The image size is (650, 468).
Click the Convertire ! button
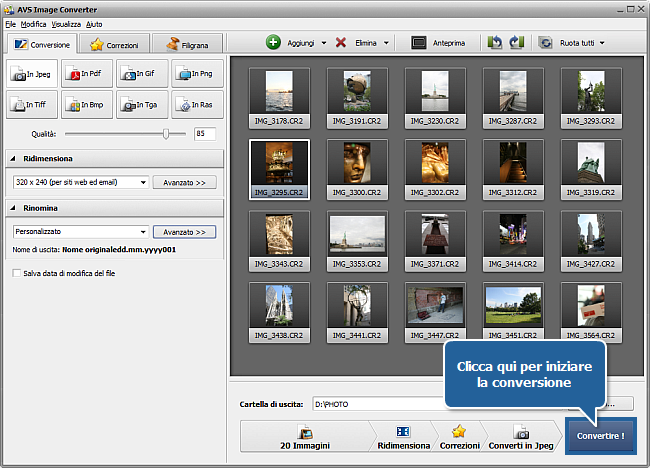(600, 437)
